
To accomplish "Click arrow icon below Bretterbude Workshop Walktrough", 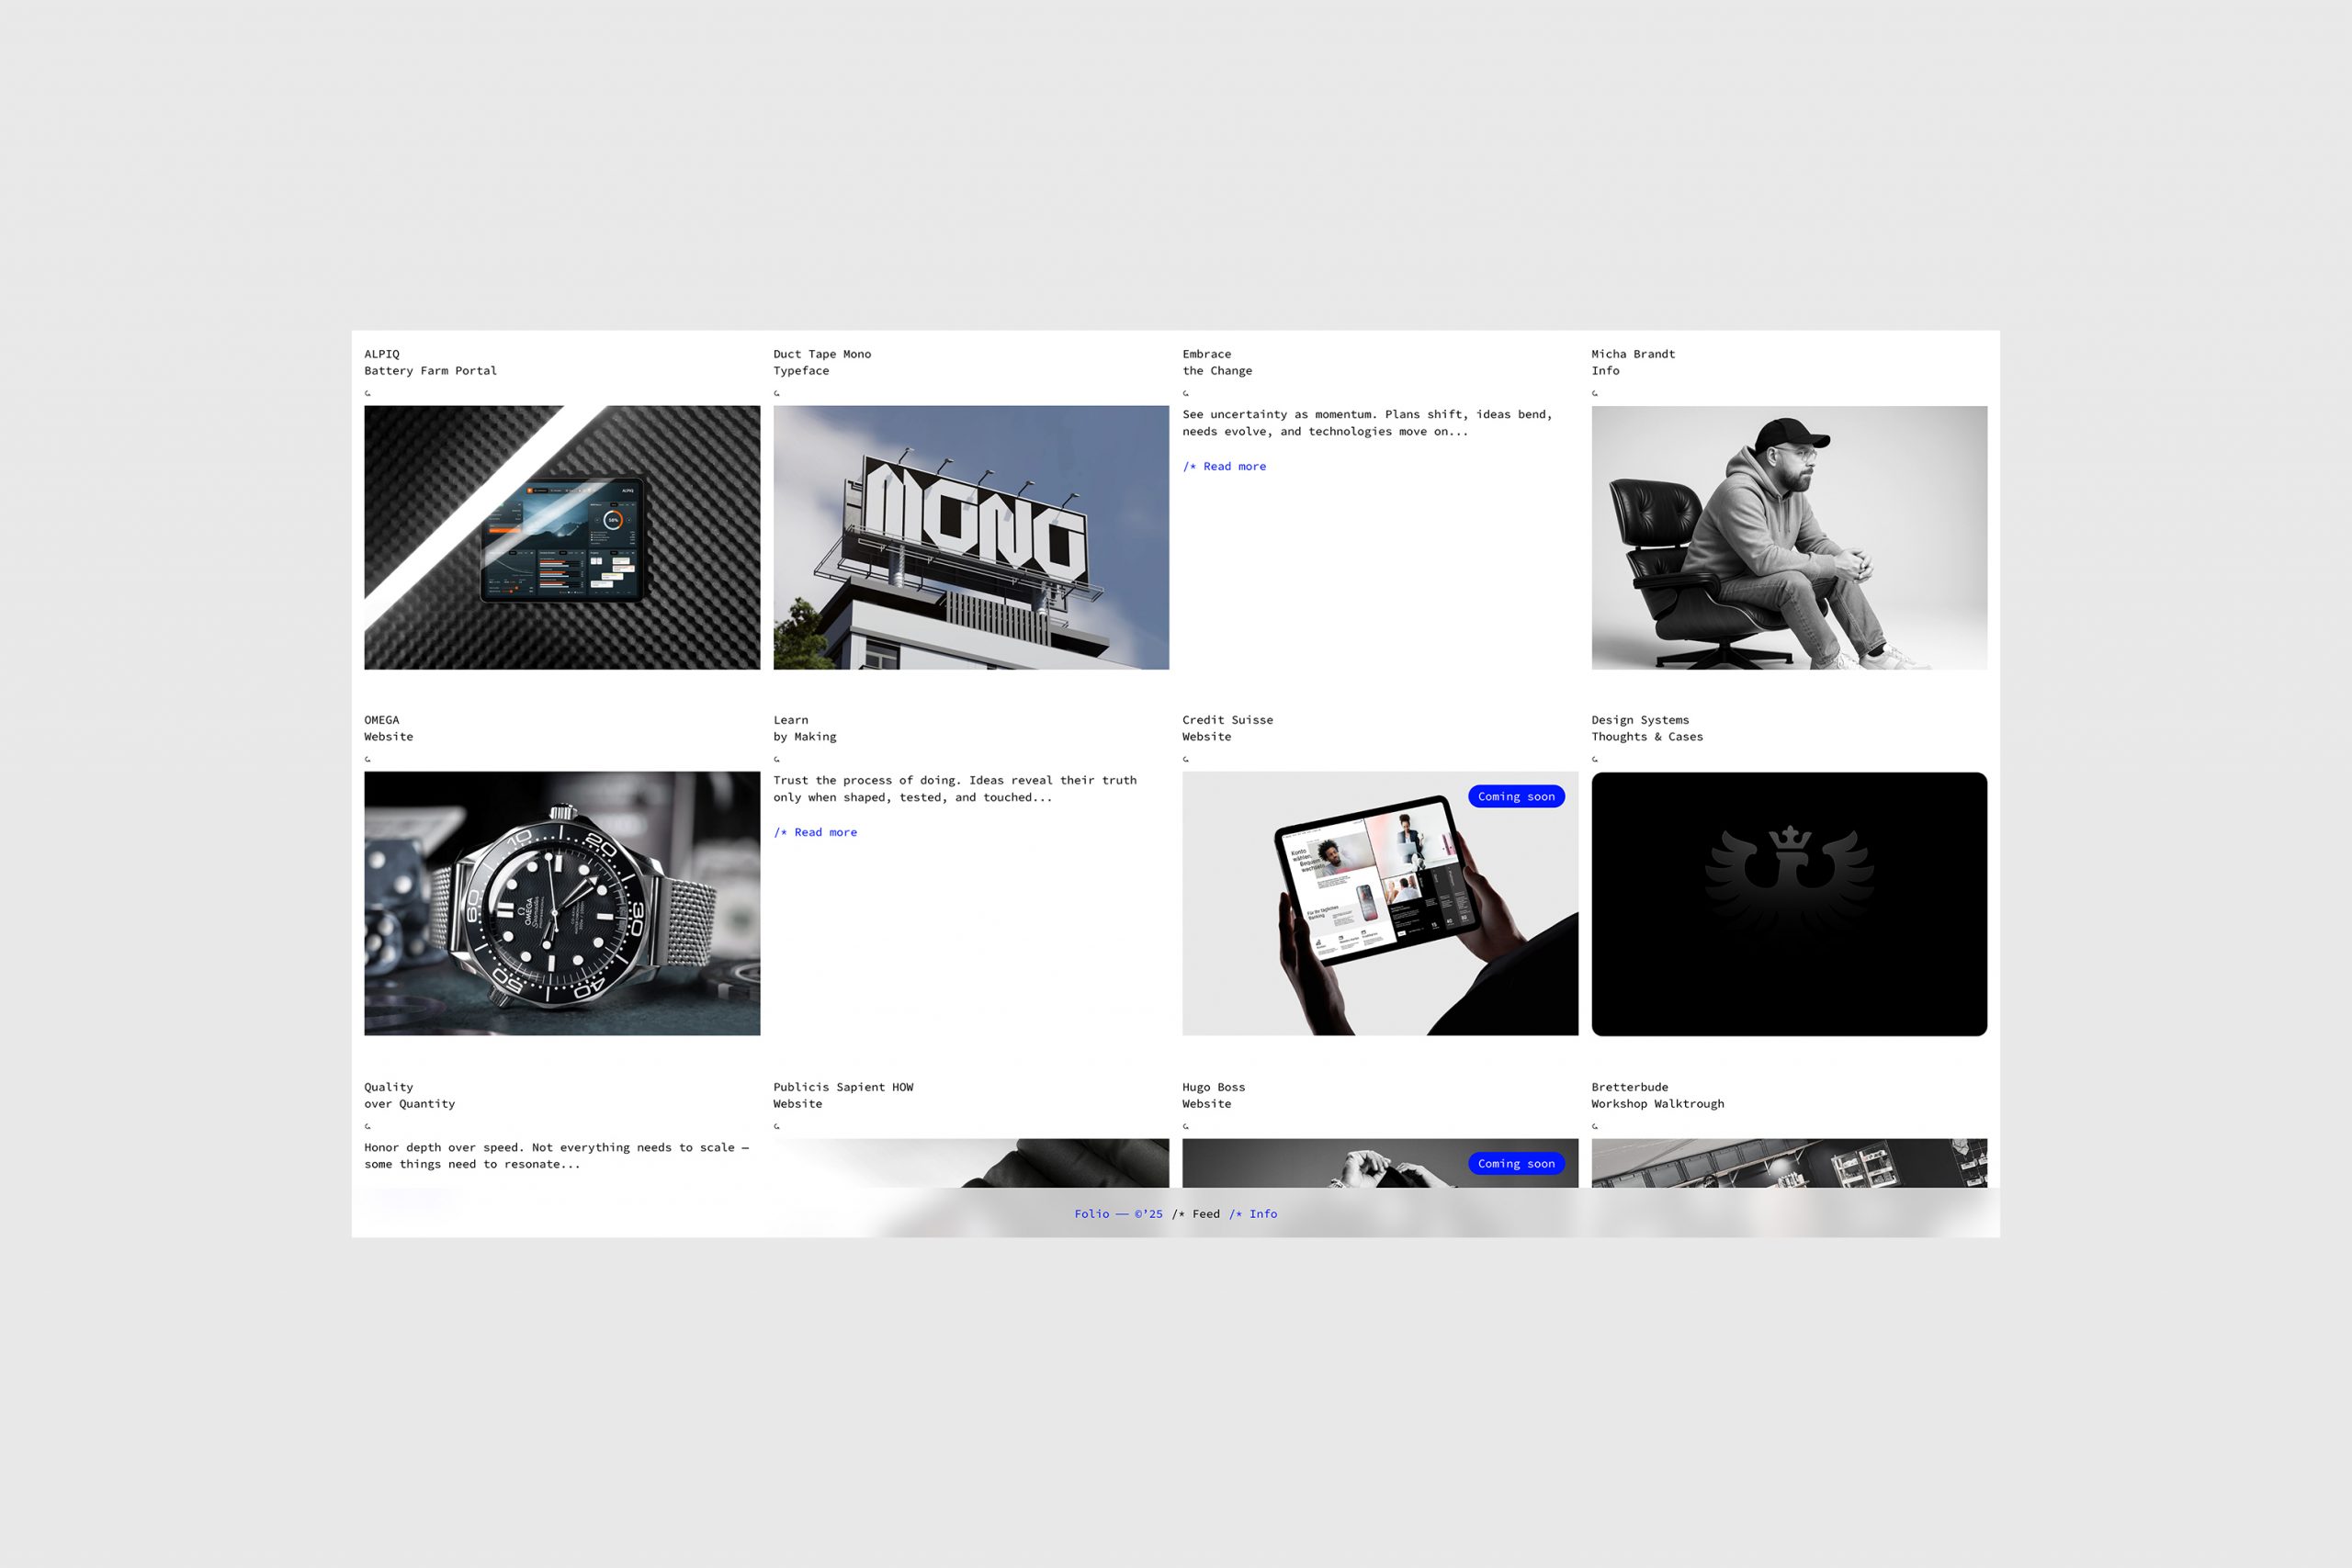I will click(x=1595, y=1126).
